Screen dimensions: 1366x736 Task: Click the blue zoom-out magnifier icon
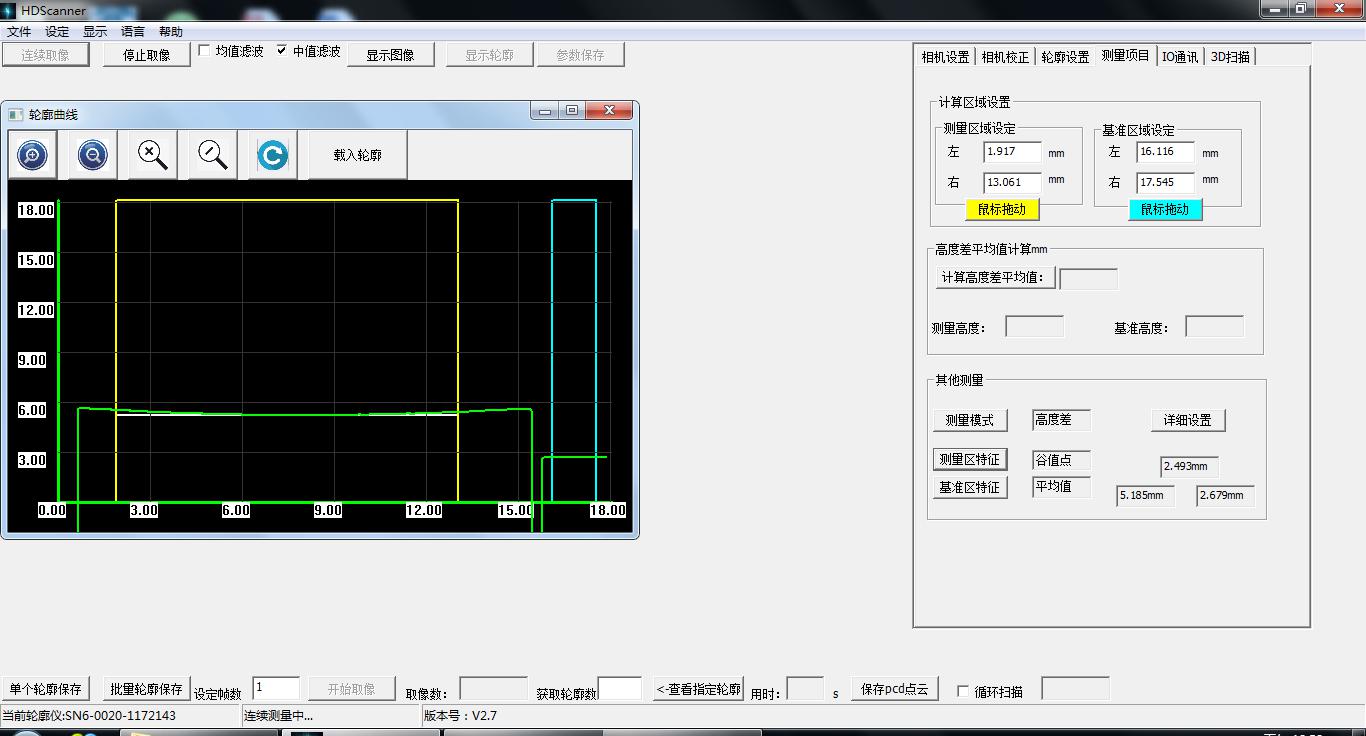92,155
